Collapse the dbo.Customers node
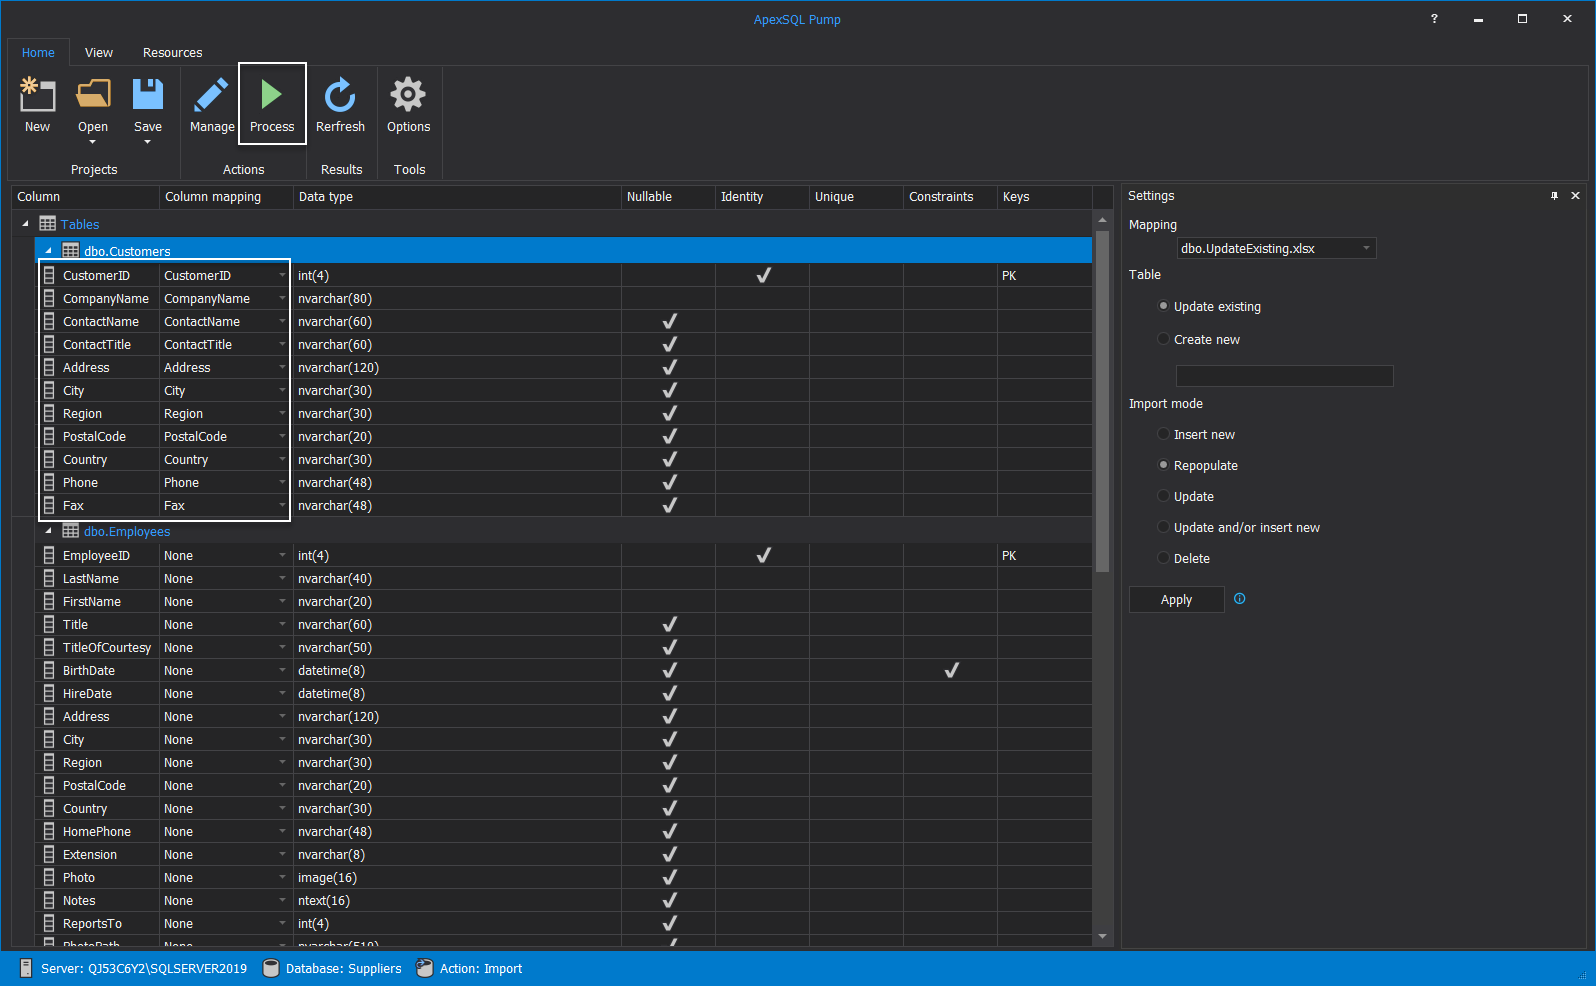Screen dimensions: 1596x986 (x=48, y=251)
